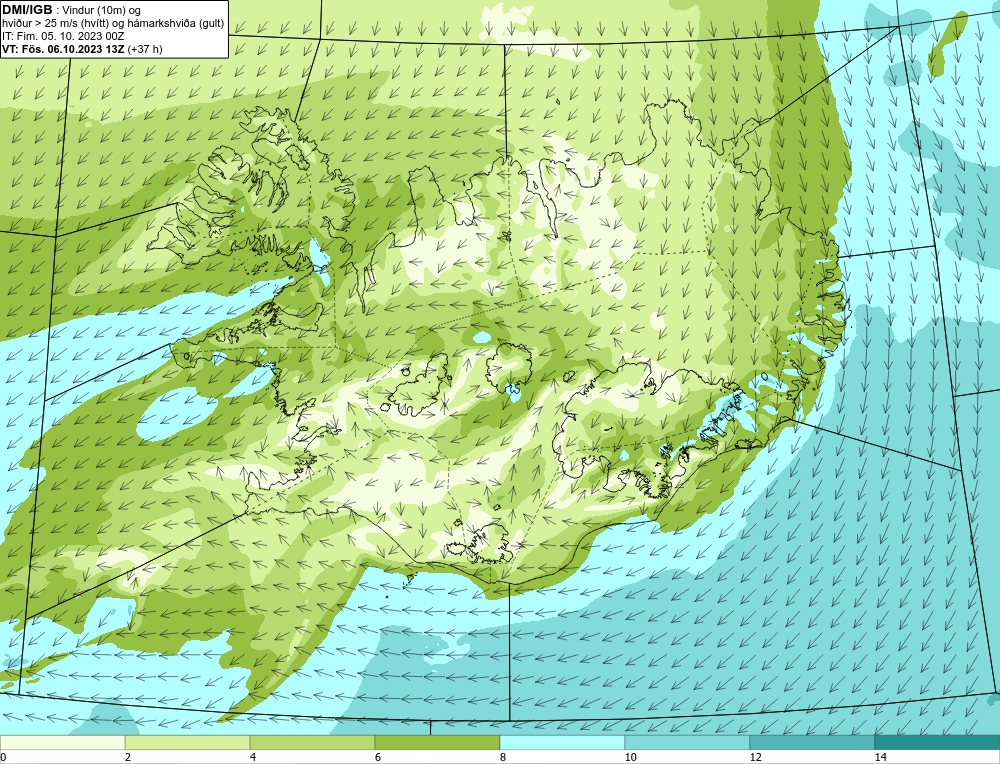
Task: Click the legend scale label 10
Action: 630,757
